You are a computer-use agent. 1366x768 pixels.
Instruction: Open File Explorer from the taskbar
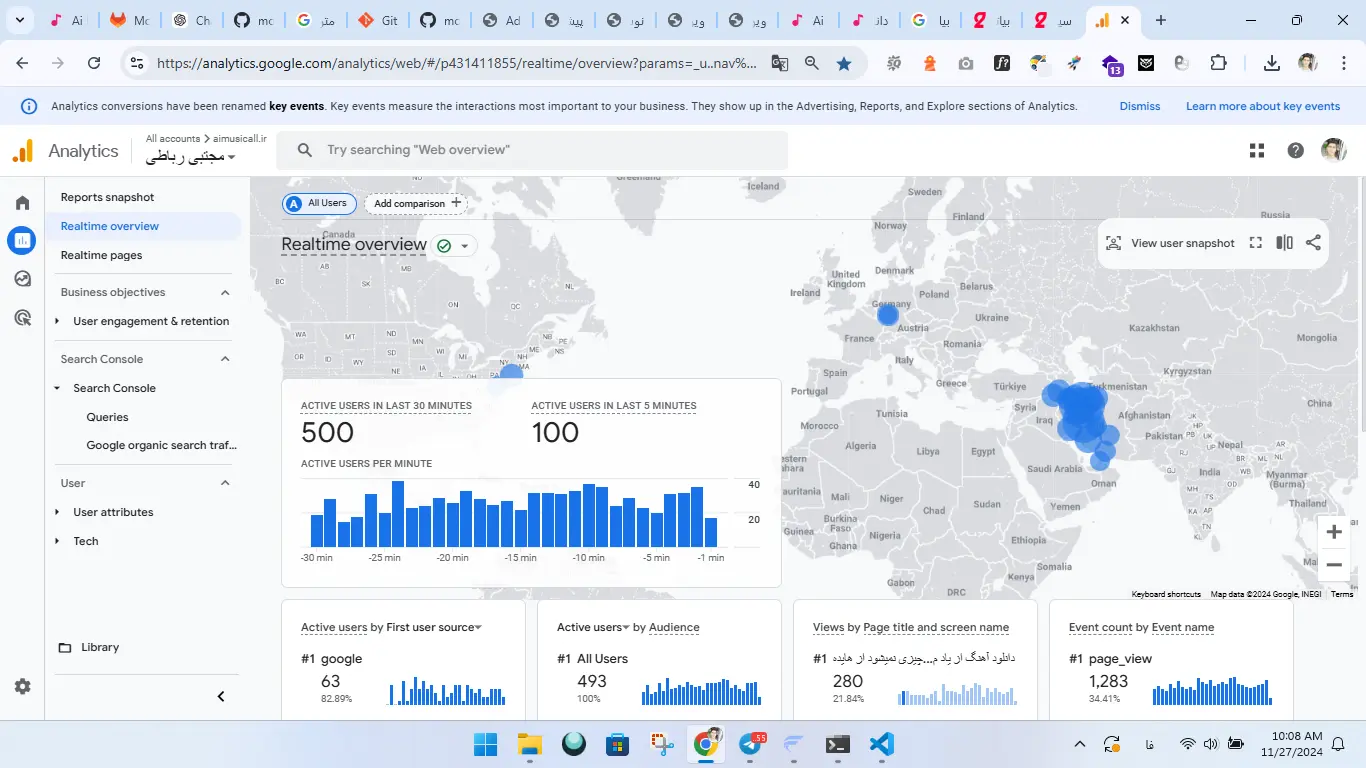tap(529, 744)
